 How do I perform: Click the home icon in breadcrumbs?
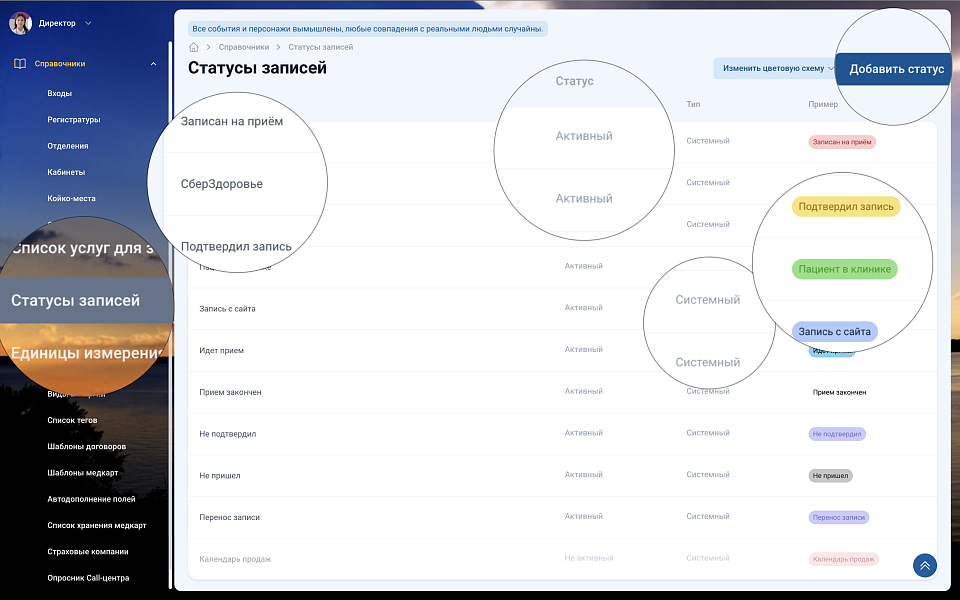coord(193,47)
